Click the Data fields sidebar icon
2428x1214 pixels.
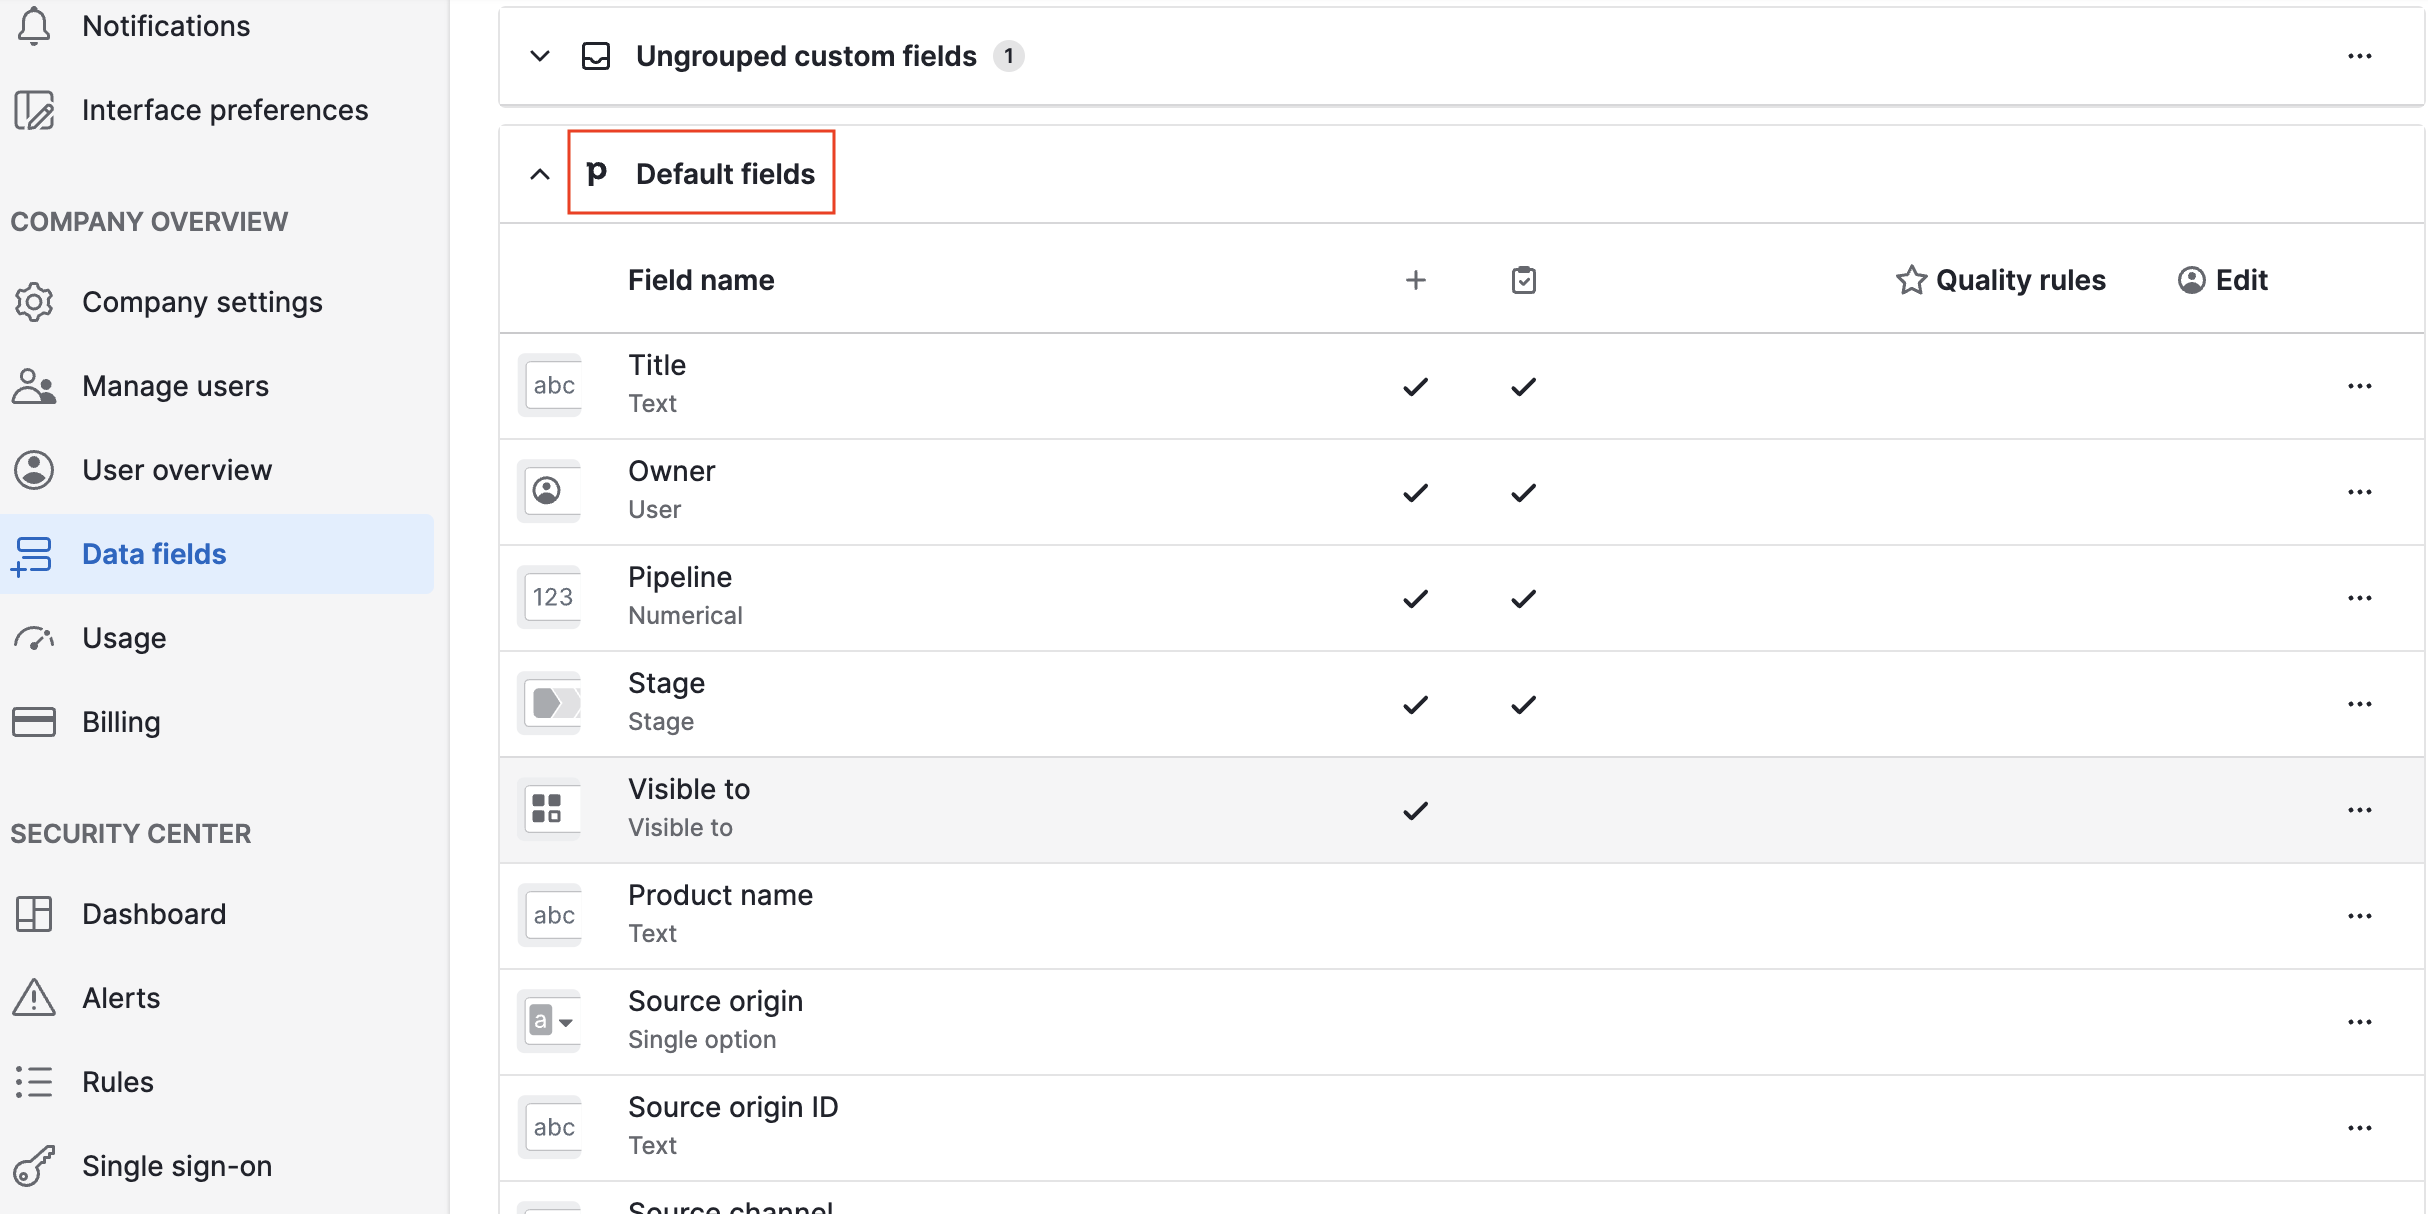click(32, 555)
